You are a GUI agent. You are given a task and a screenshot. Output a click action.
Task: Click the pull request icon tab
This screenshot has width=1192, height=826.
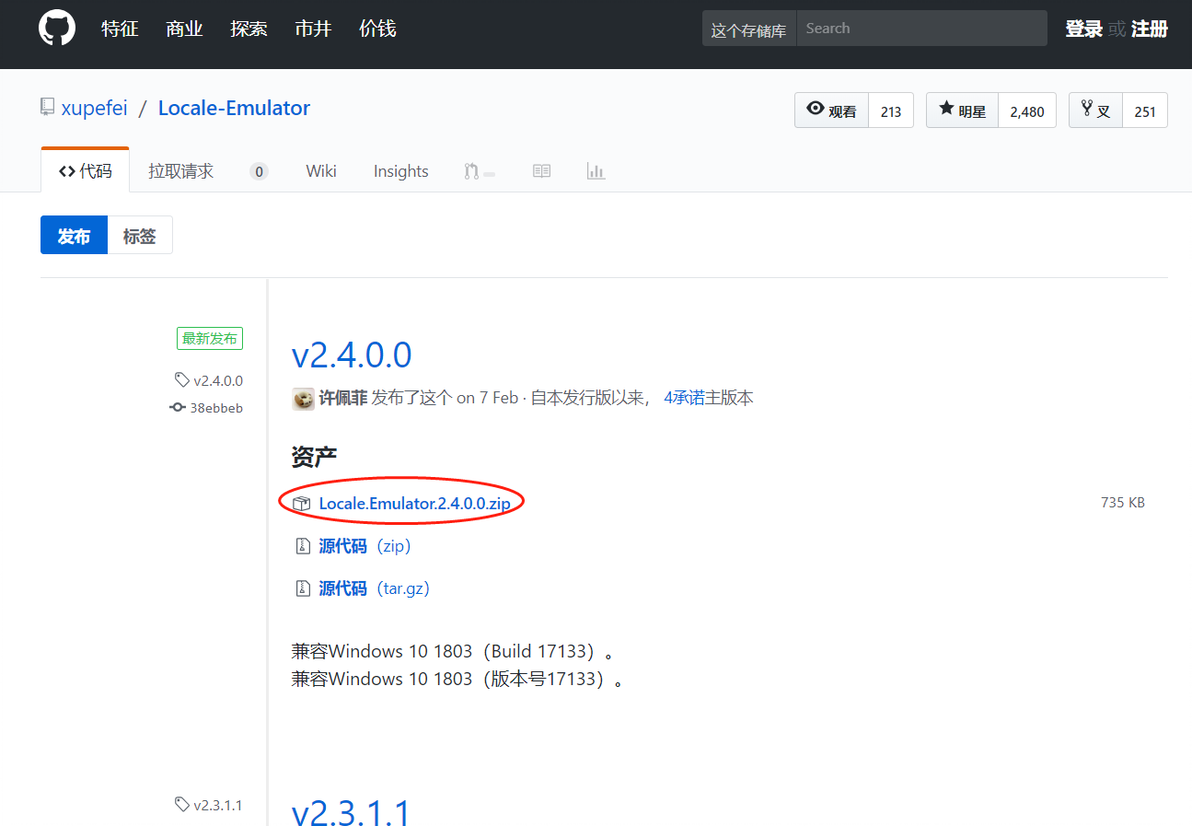(479, 172)
